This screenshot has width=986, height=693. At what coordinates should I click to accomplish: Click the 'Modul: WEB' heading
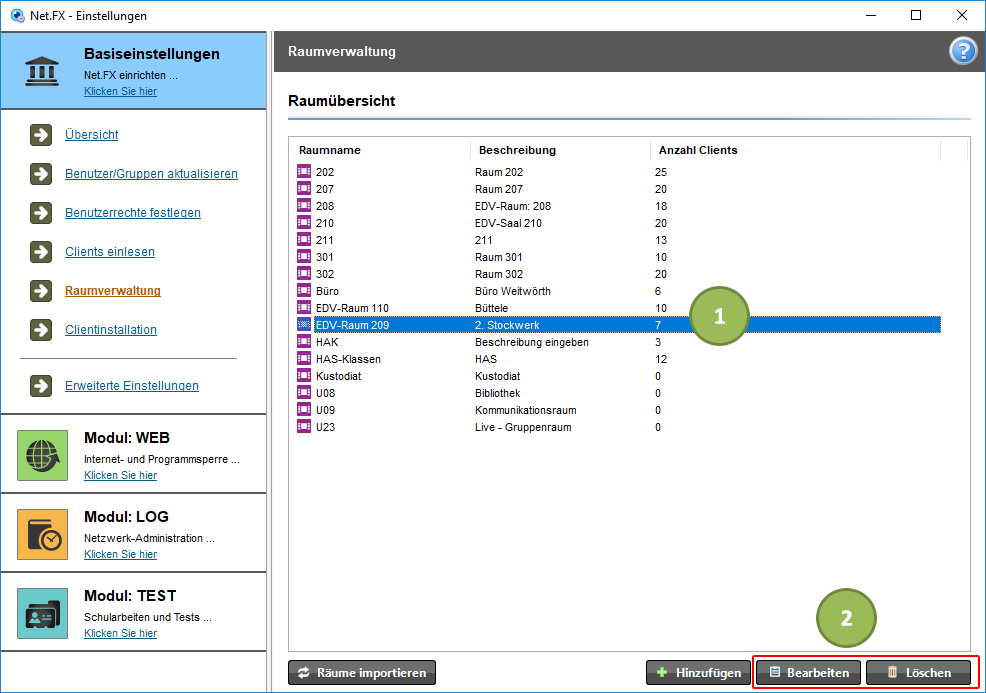tap(126, 438)
